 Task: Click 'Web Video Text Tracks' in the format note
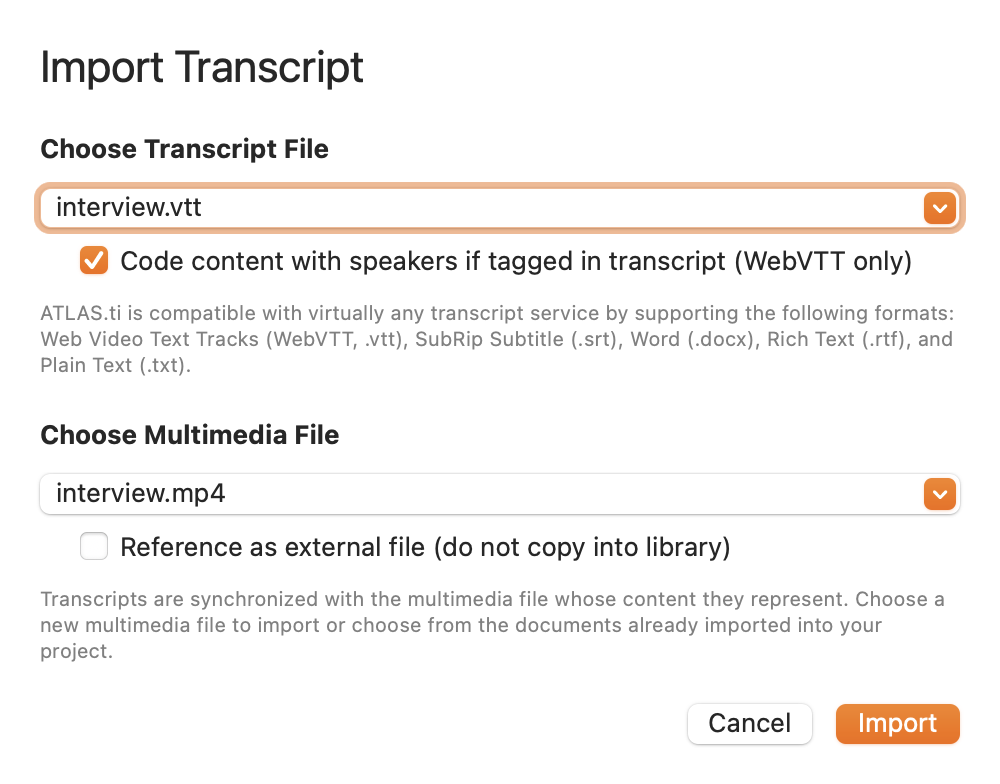150,339
